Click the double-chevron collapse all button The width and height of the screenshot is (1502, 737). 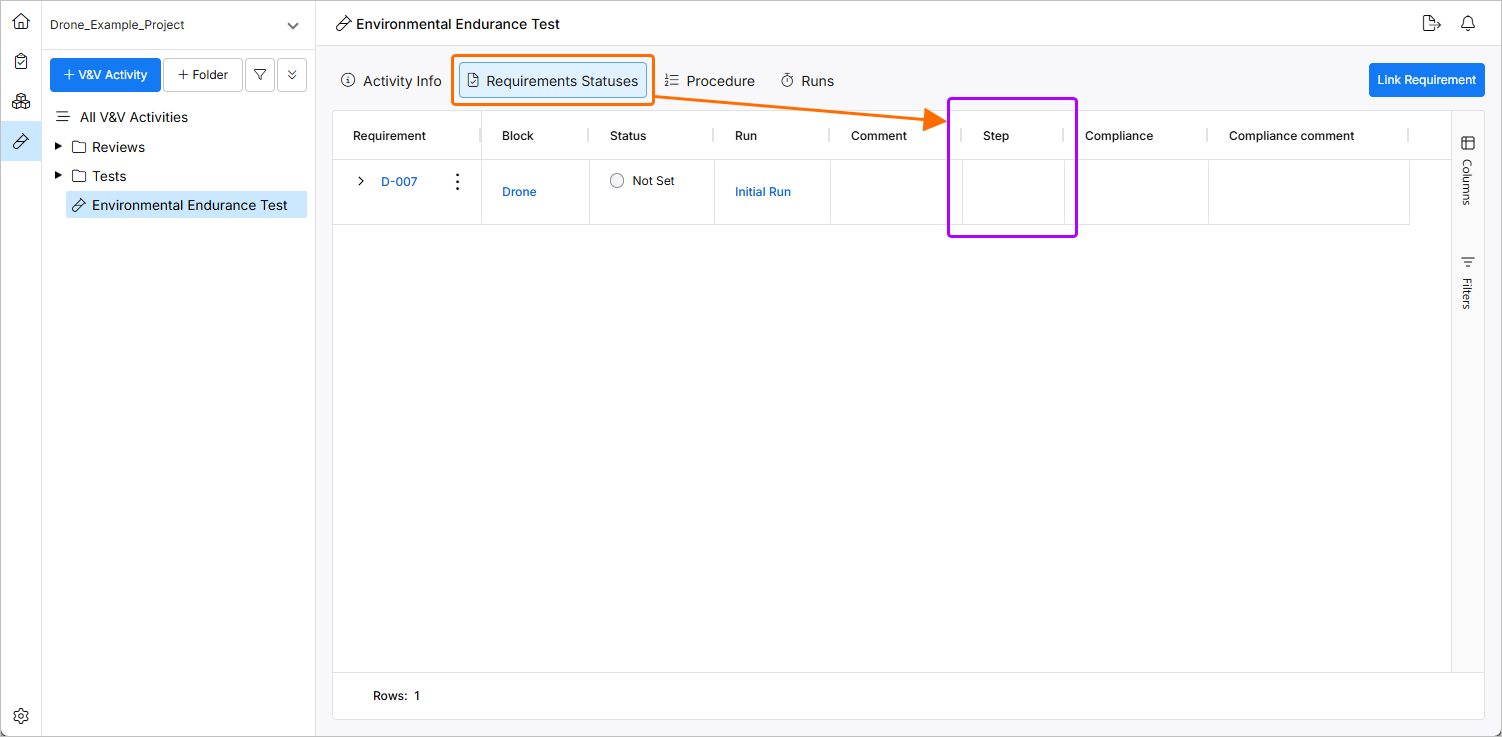(292, 75)
